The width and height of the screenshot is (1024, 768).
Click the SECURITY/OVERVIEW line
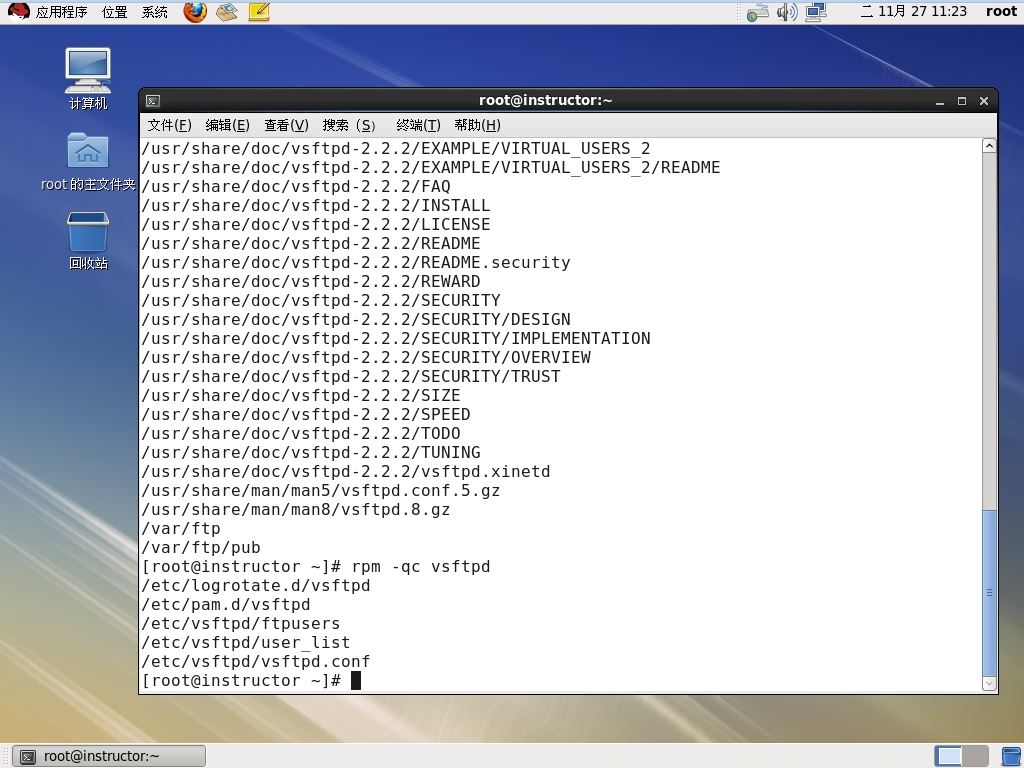click(x=366, y=358)
